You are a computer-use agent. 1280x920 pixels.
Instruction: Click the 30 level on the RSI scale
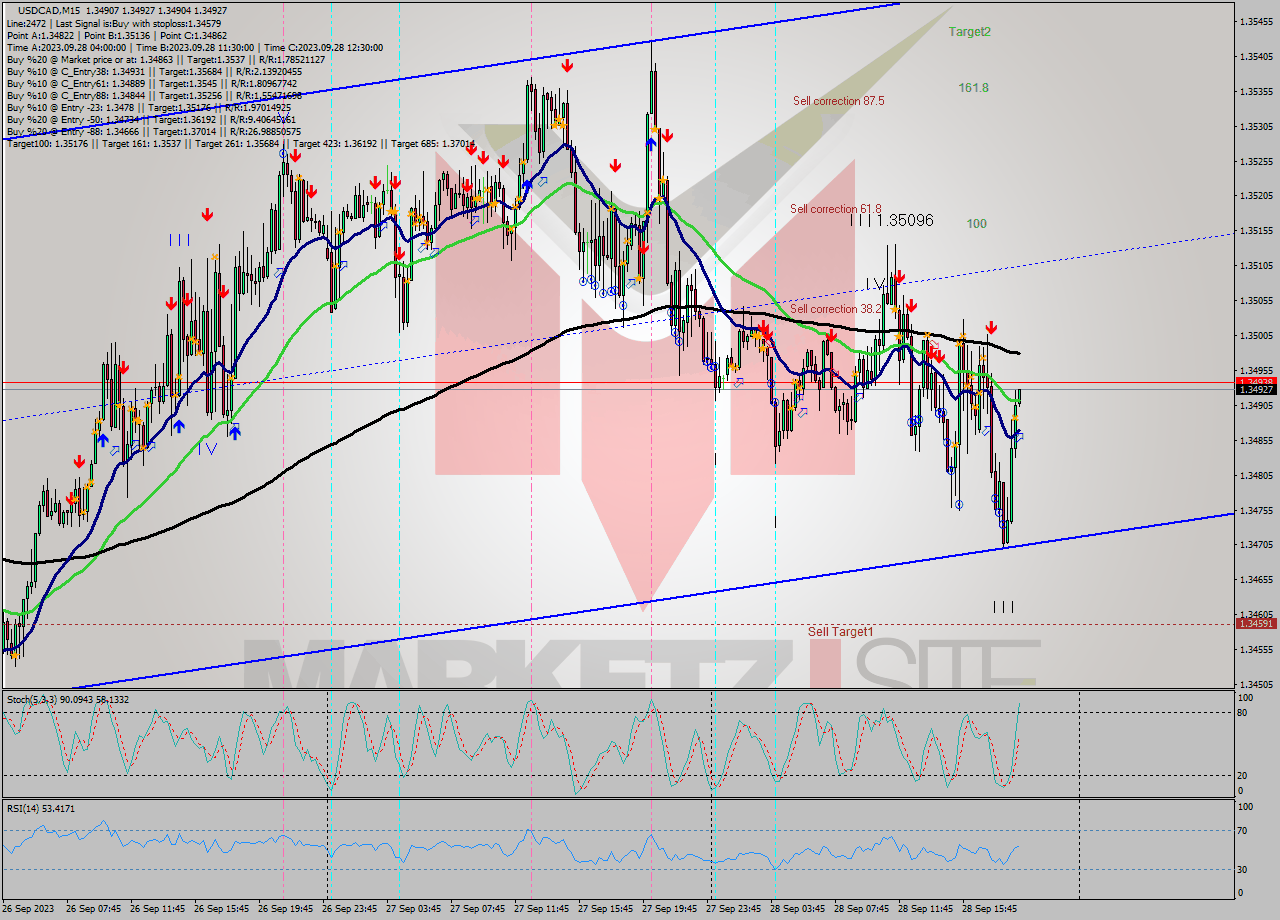pyautogui.click(x=1243, y=869)
